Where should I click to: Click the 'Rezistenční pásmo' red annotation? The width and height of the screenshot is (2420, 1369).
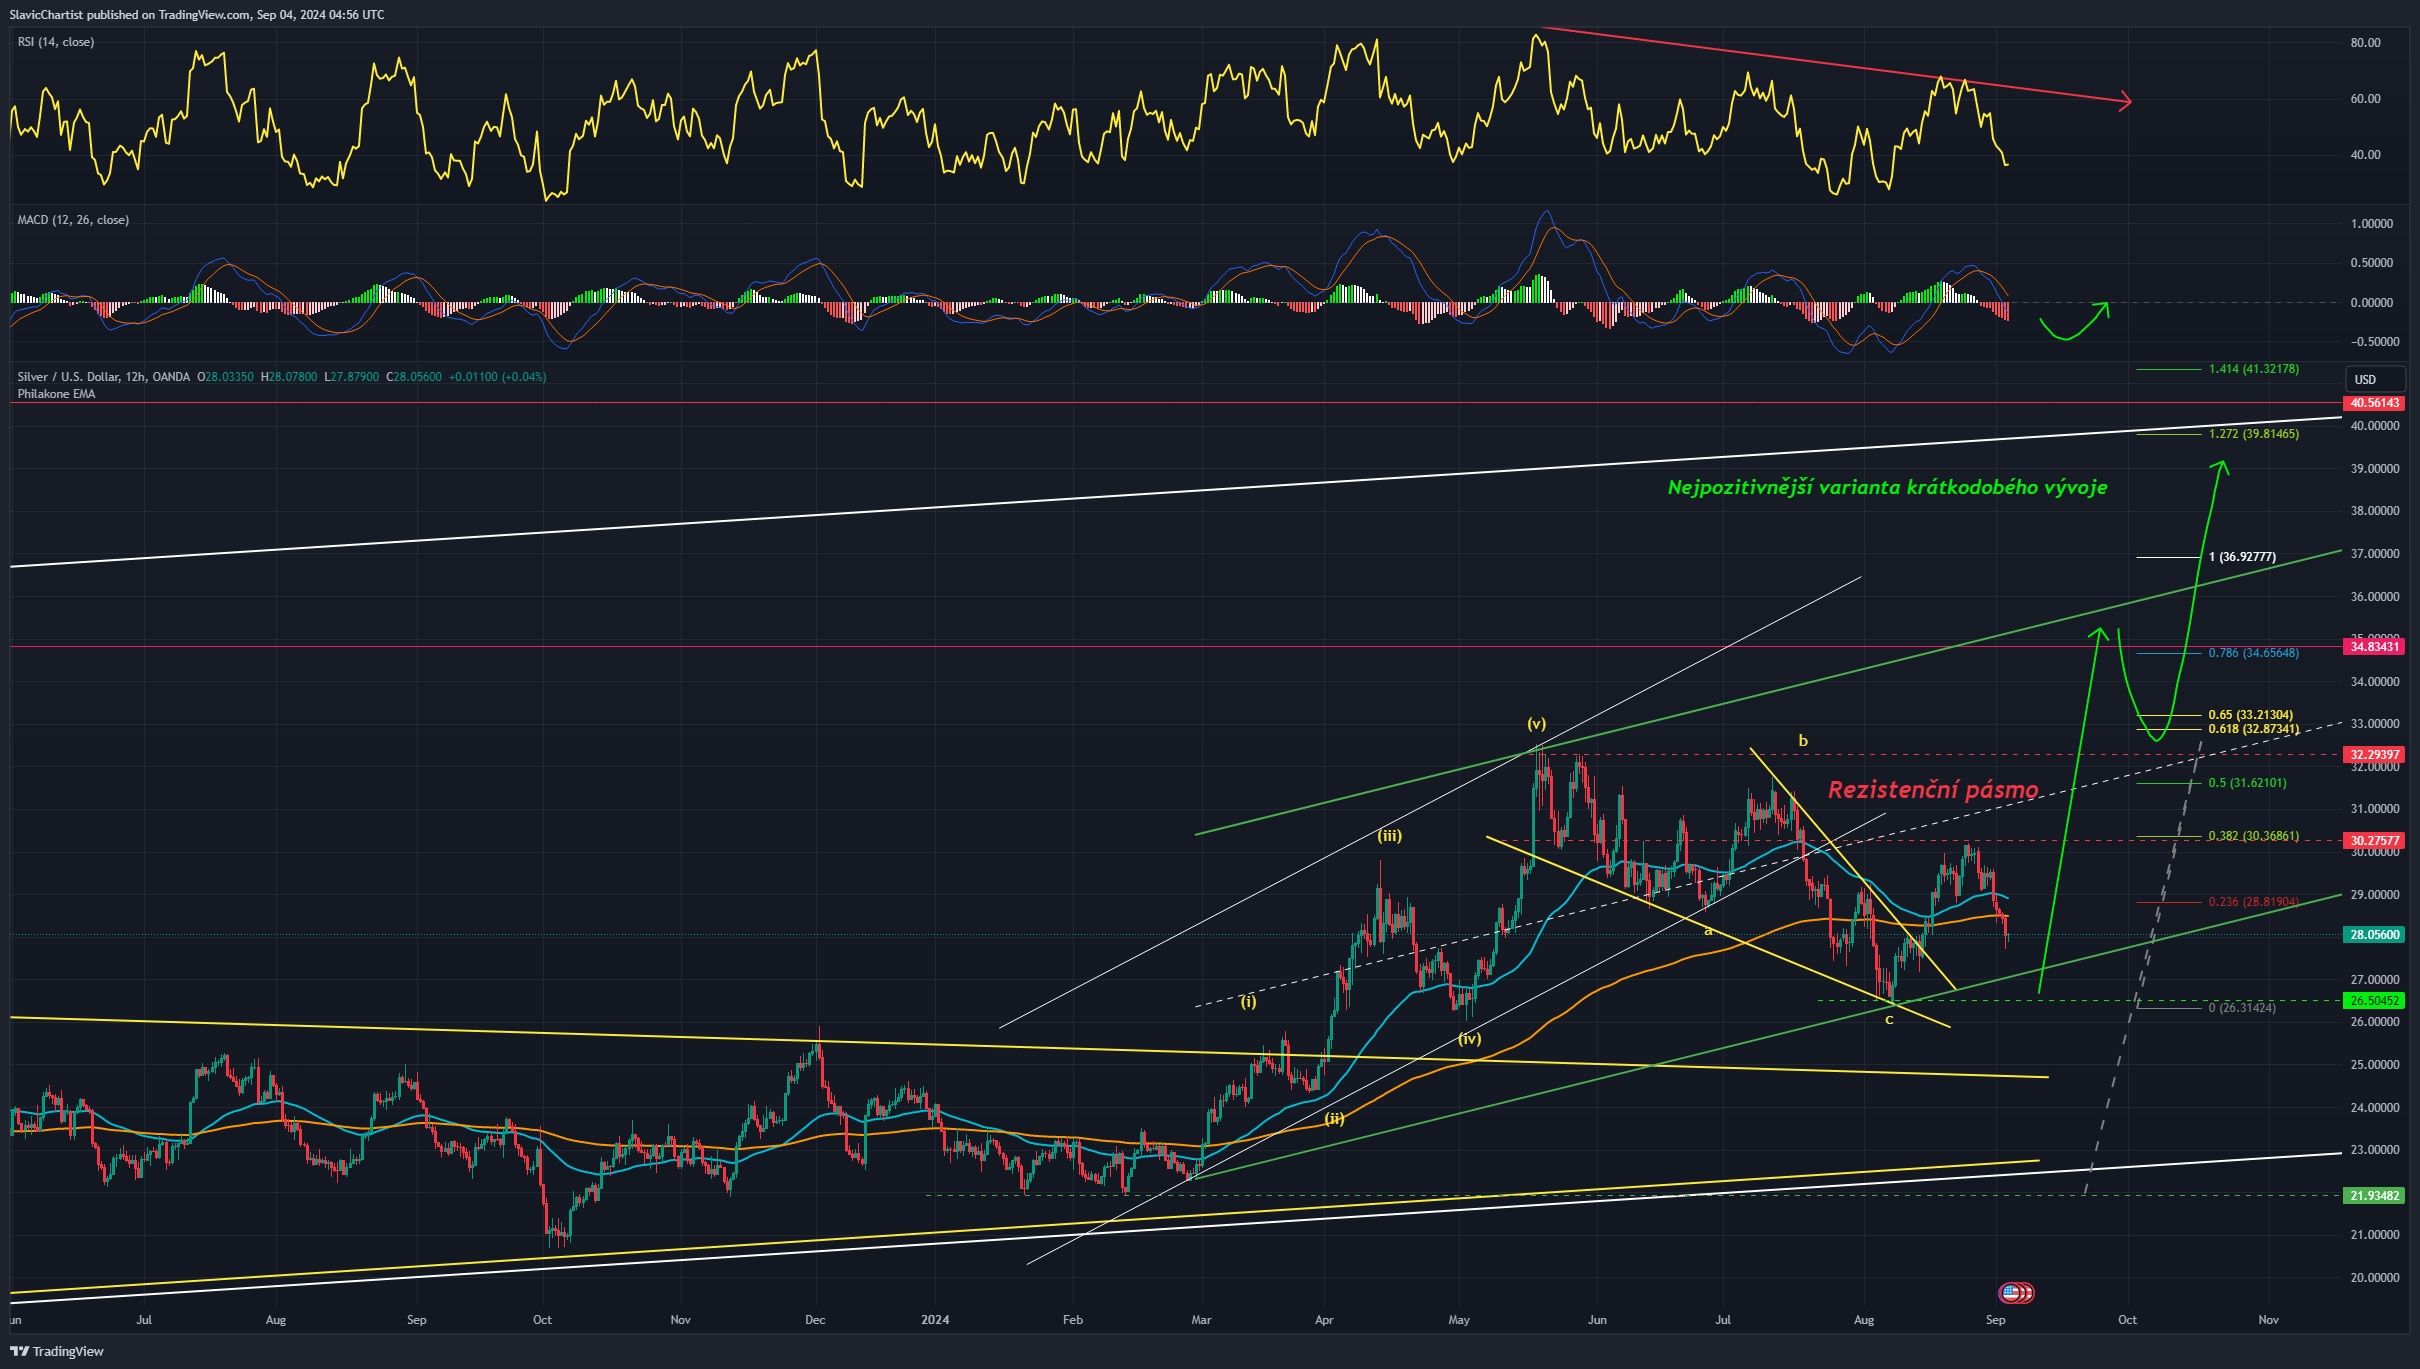pos(1933,790)
